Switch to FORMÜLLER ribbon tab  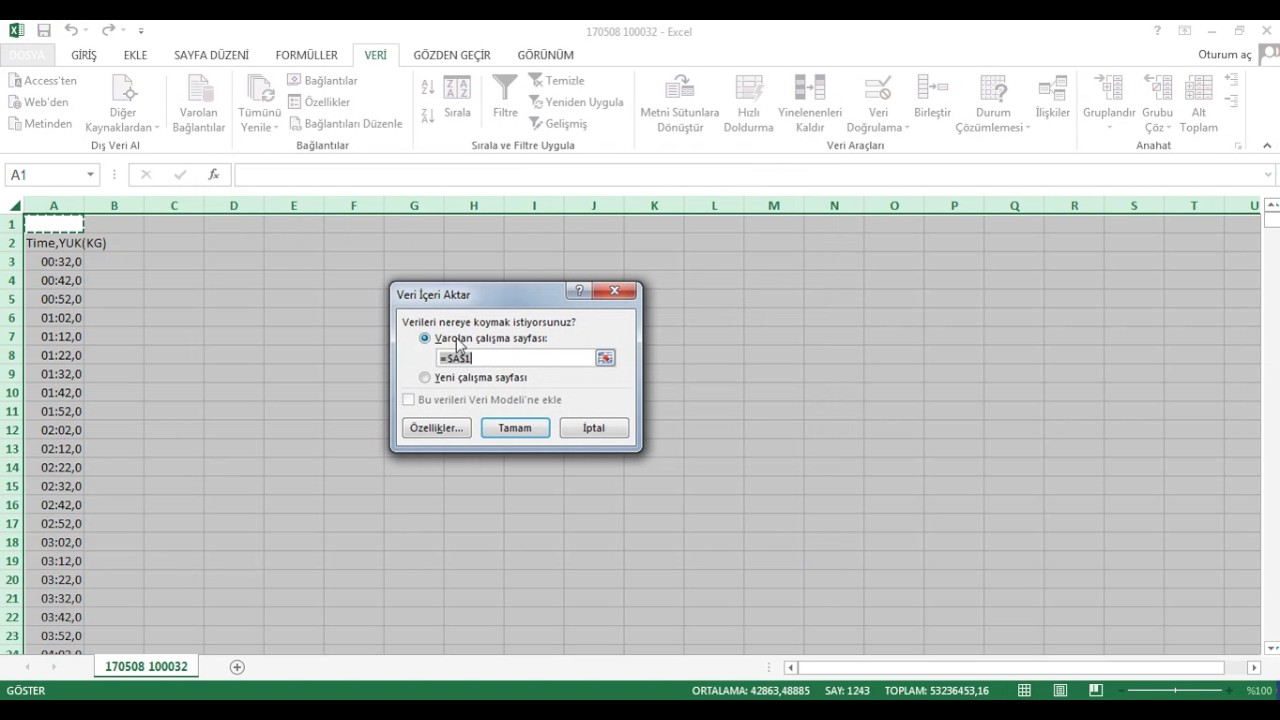coord(307,55)
